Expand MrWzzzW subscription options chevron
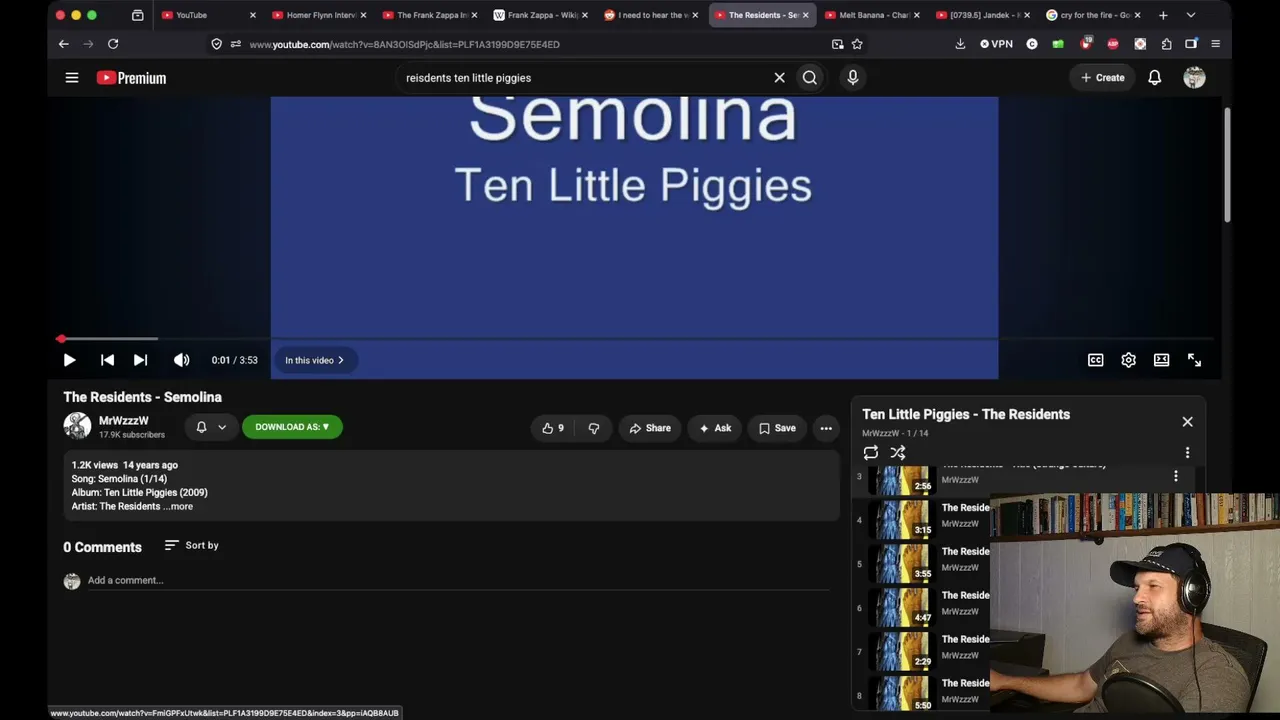 (x=222, y=427)
